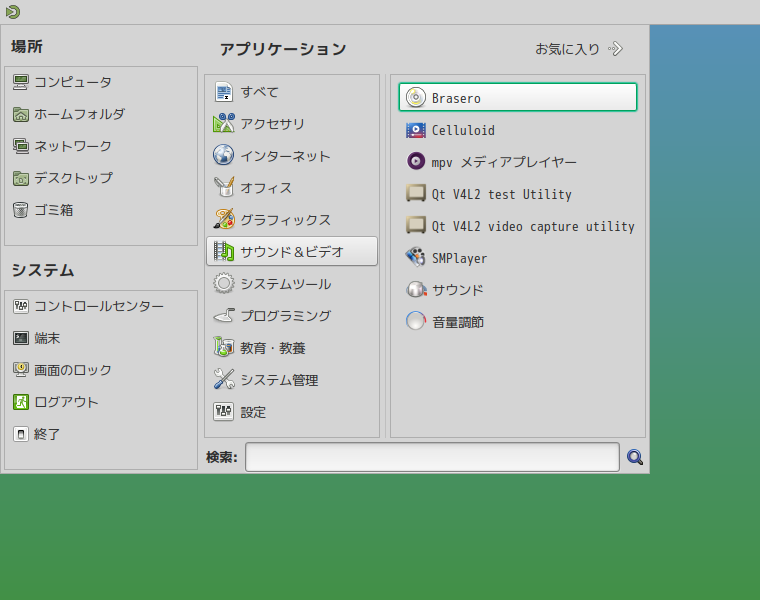The image size is (760, 600).
Task: Select the サウンド&ビデオ category
Action: tap(292, 252)
